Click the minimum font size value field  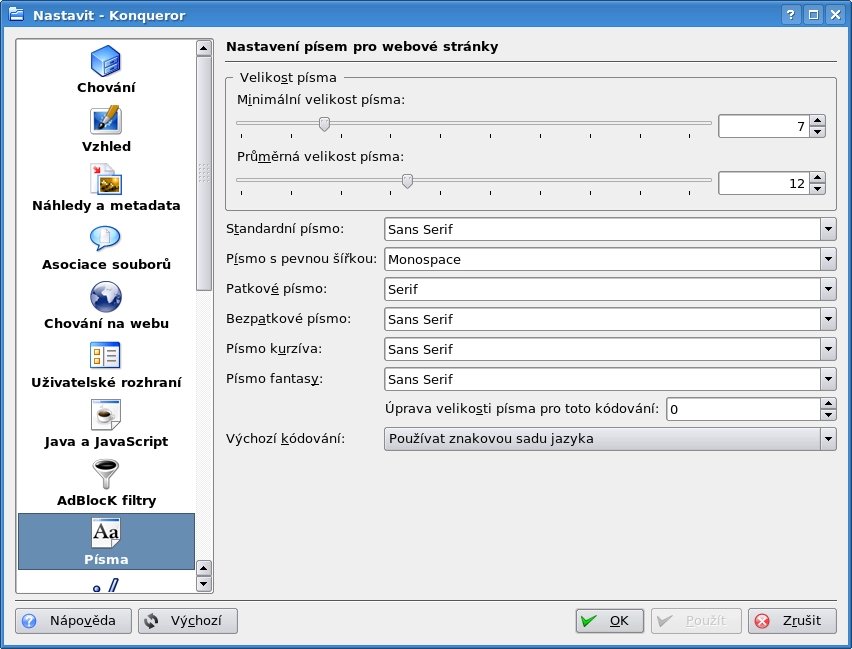(764, 126)
